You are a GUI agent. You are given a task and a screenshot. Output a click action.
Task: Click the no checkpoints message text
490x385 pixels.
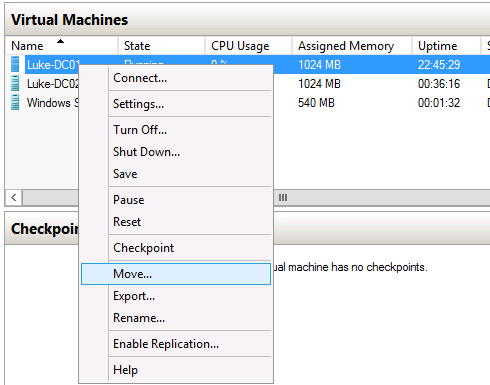tap(350, 267)
